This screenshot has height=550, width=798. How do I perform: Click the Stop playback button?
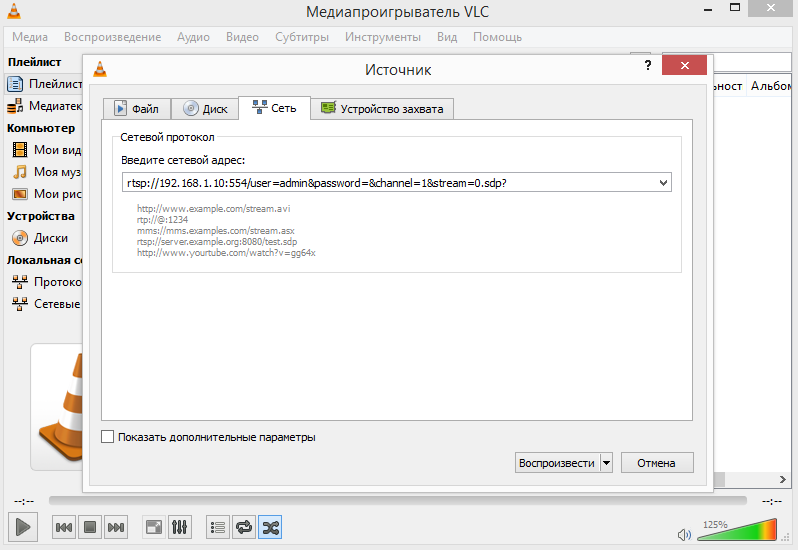(90, 528)
